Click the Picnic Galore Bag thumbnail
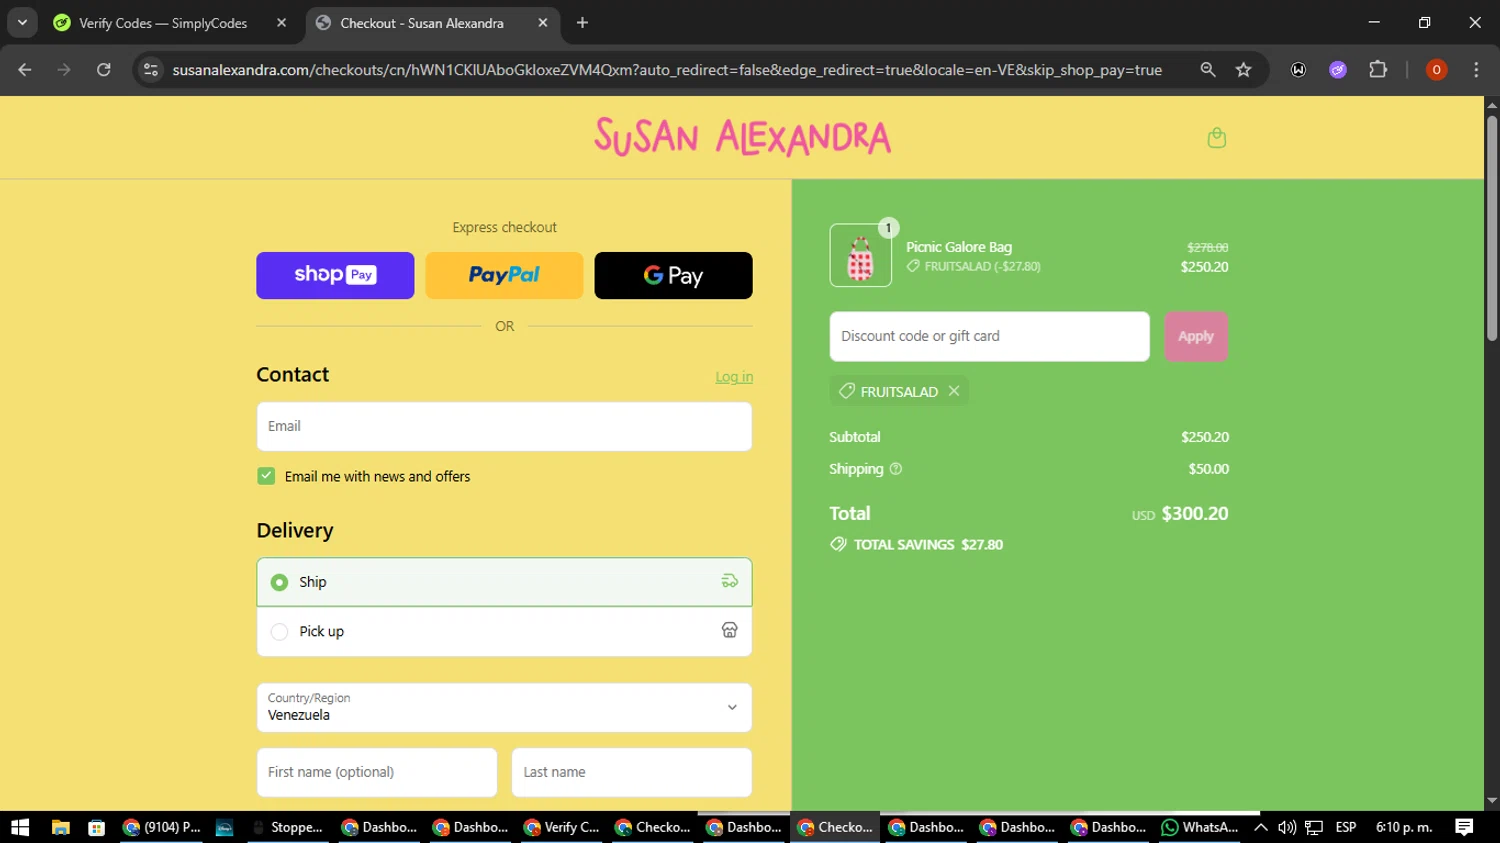The image size is (1500, 843). (860, 255)
